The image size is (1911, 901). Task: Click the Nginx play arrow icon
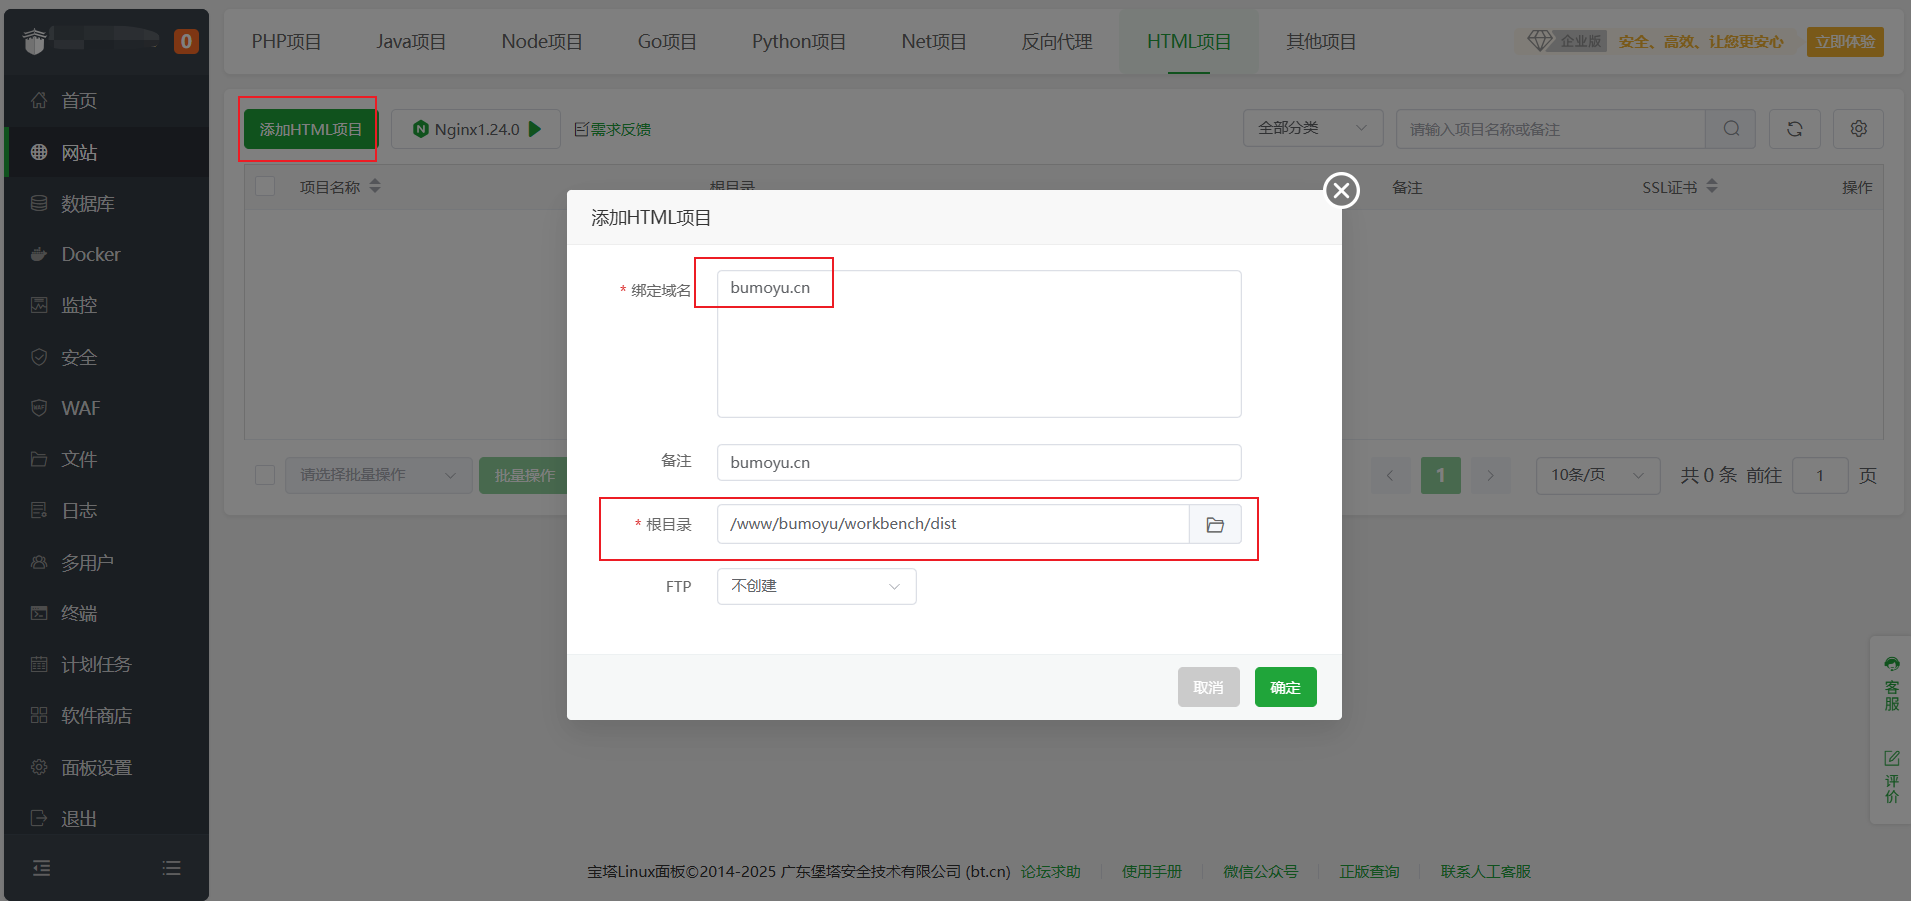pyautogui.click(x=535, y=129)
